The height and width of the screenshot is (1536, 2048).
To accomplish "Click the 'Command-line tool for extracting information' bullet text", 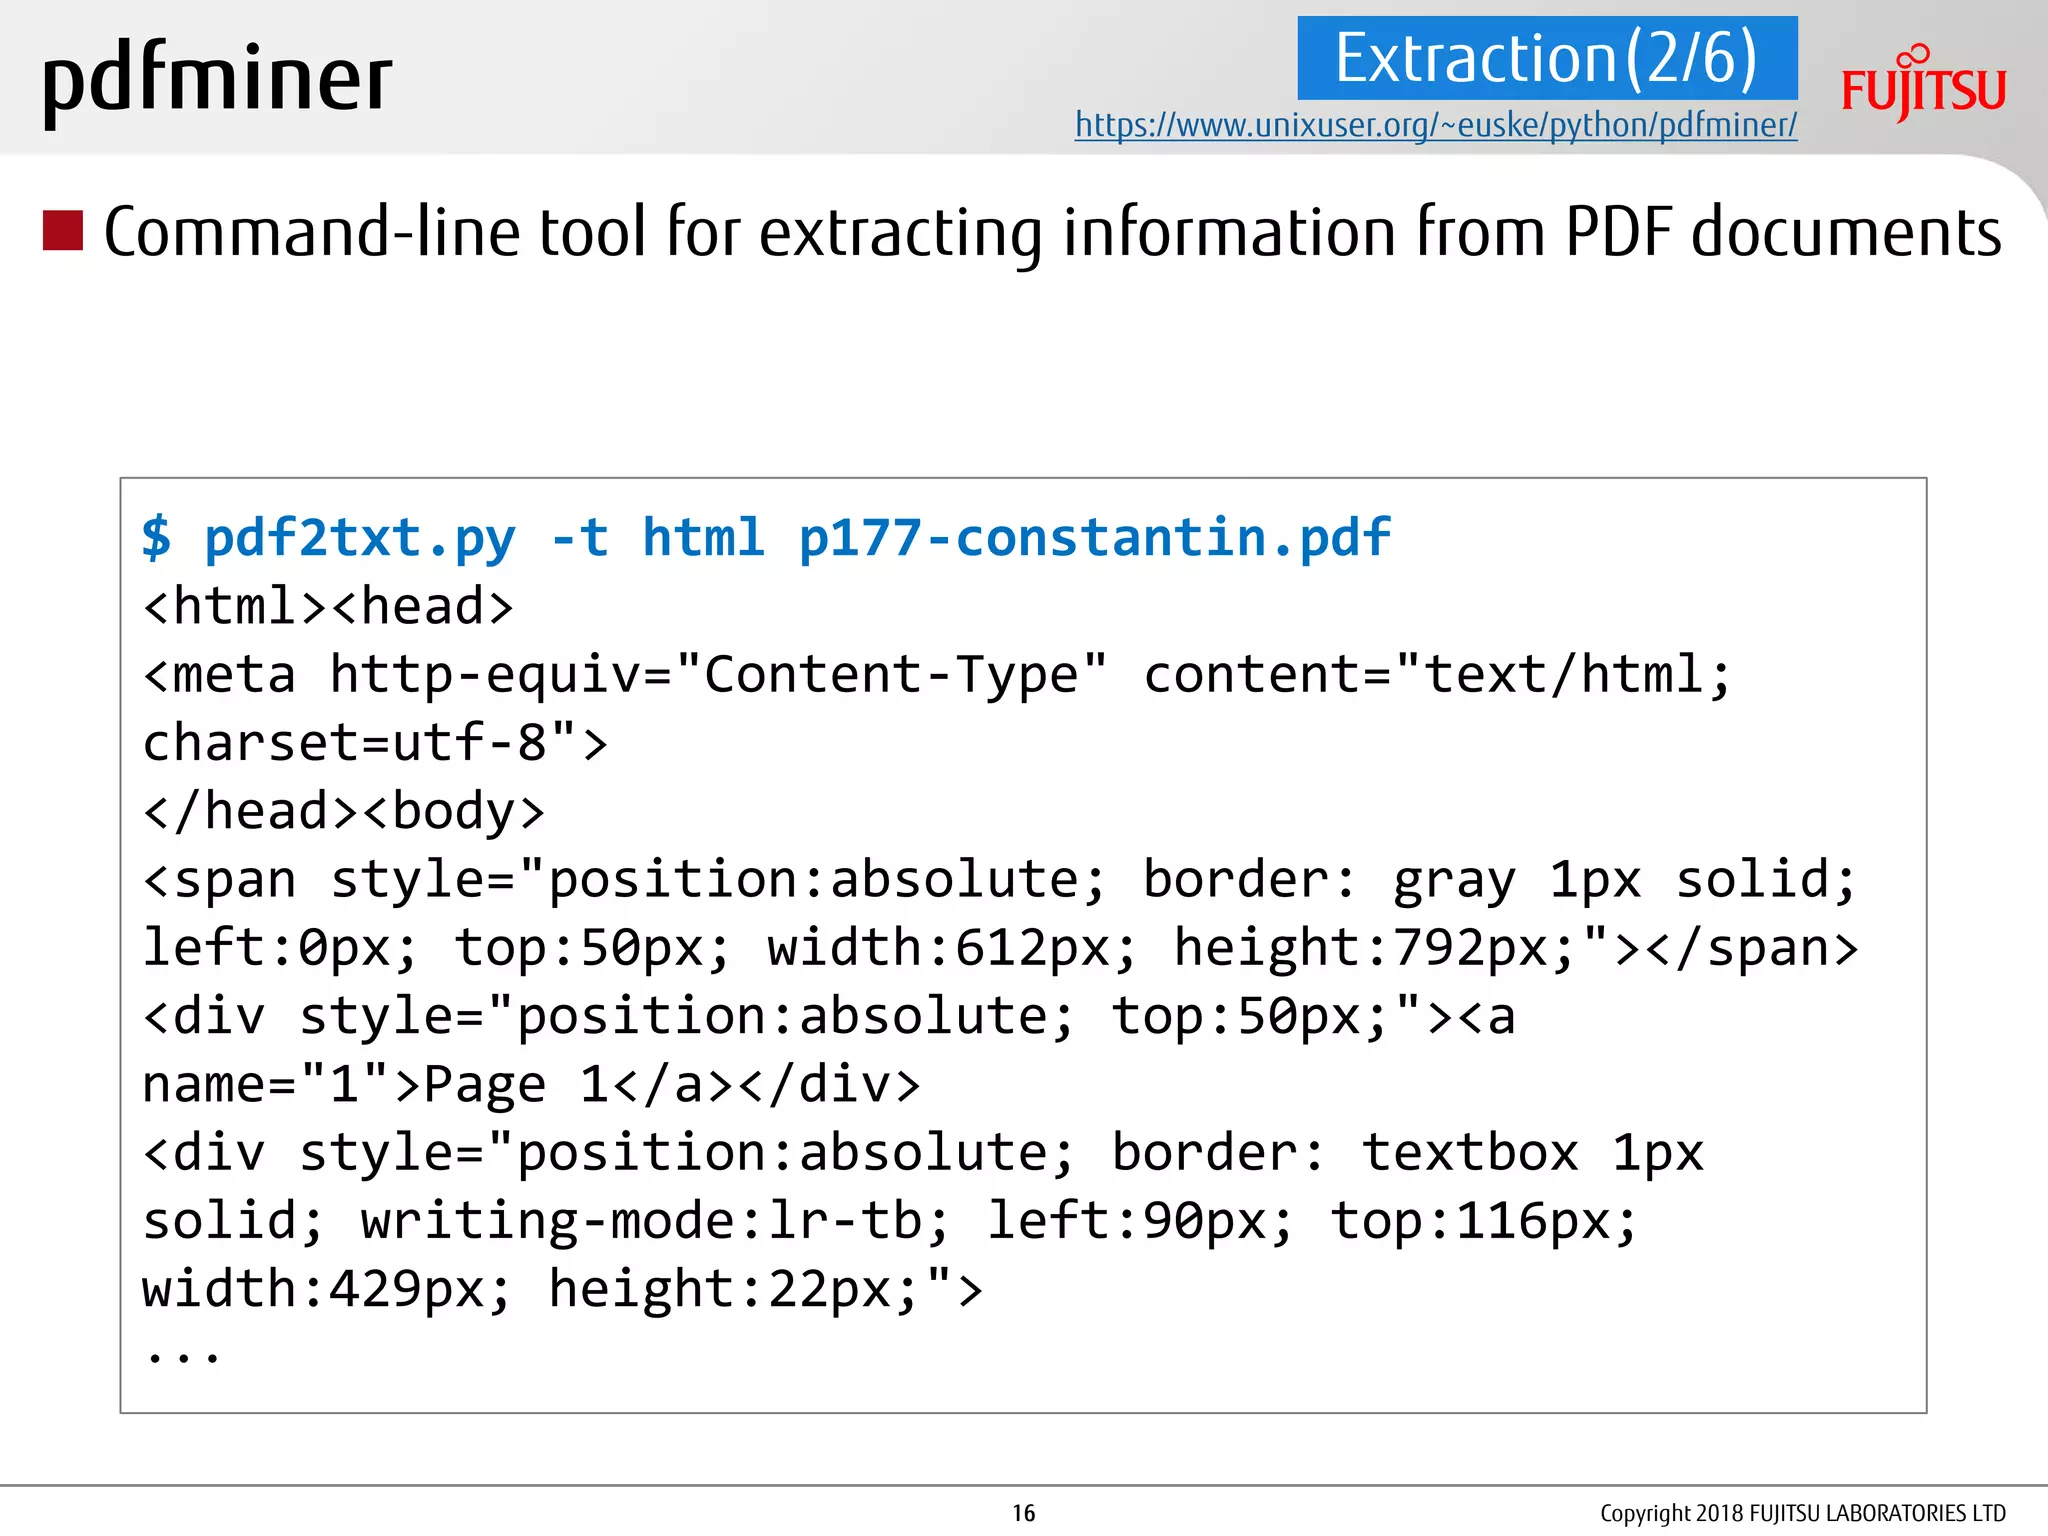I will [x=1052, y=232].
